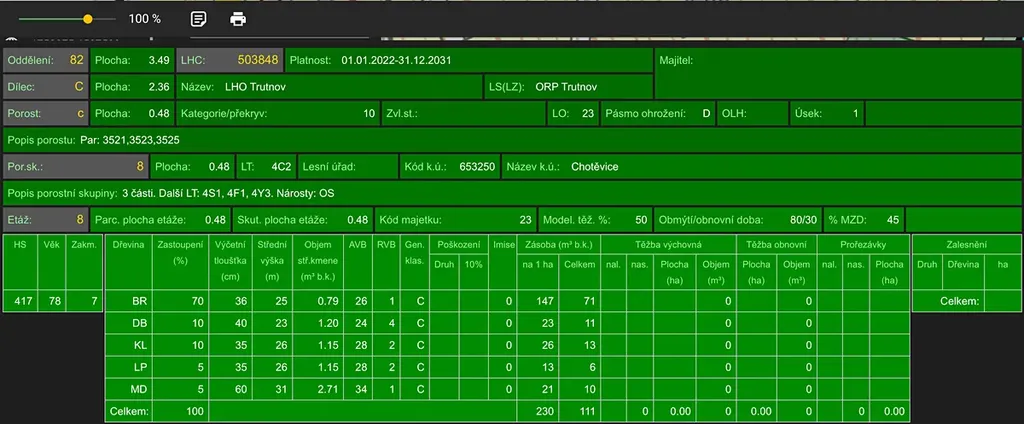The height and width of the screenshot is (424, 1024).
Task: Click the Zásoba column header
Action: click(557, 243)
